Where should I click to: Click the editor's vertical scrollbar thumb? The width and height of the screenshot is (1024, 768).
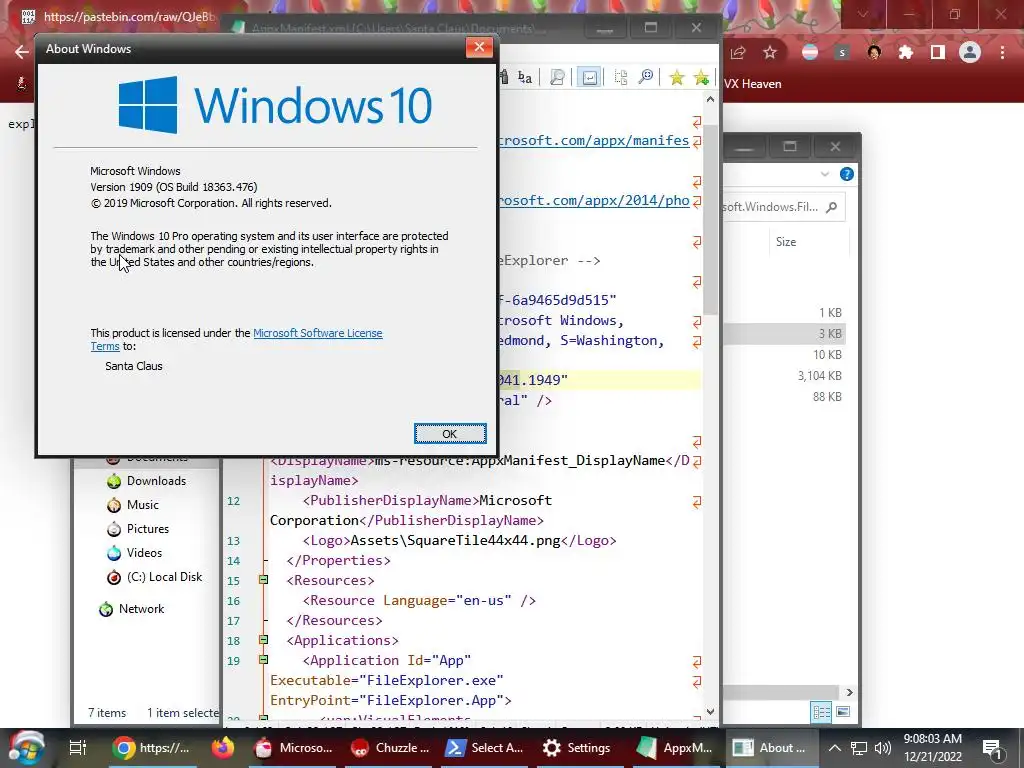pyautogui.click(x=711, y=219)
